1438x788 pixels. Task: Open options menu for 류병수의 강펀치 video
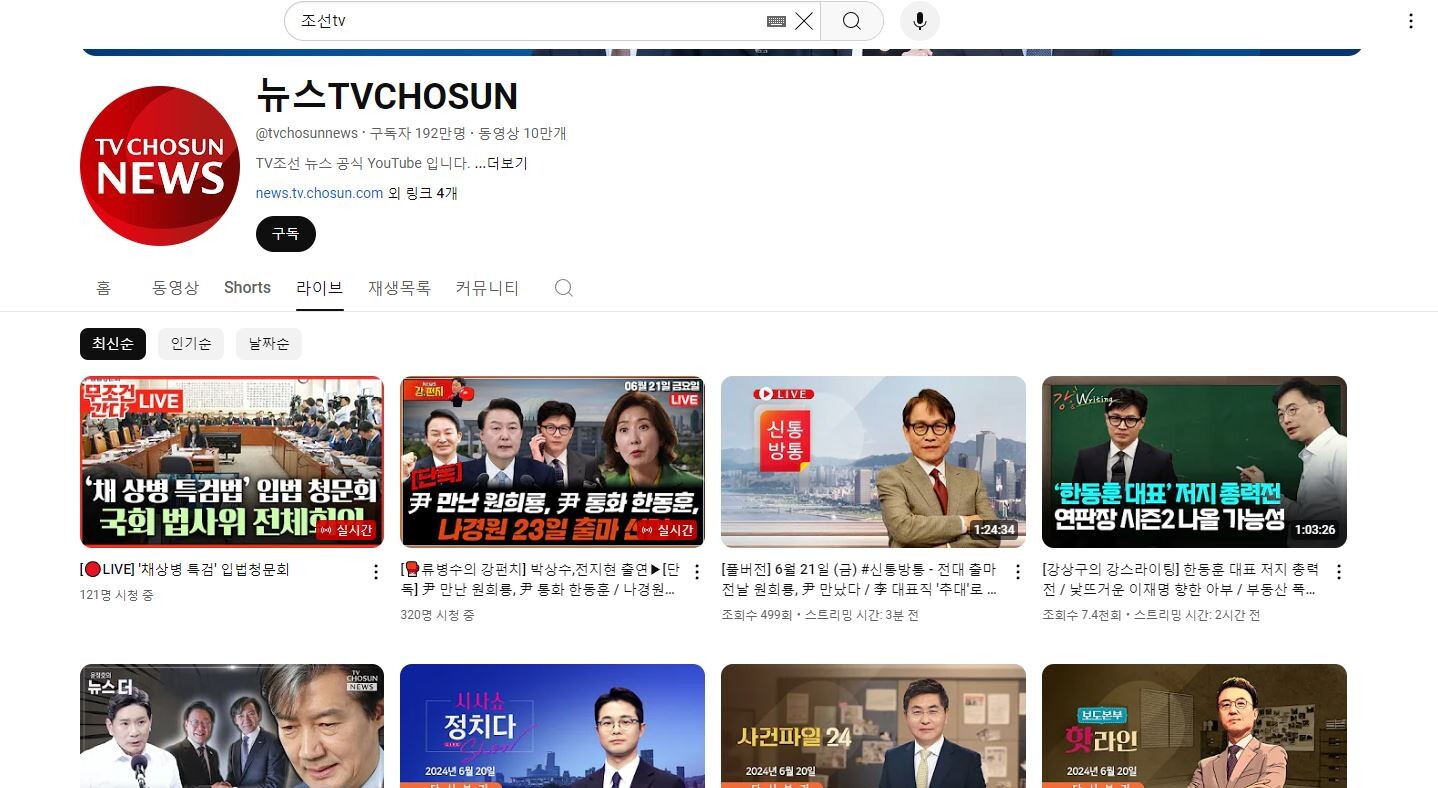tap(697, 572)
